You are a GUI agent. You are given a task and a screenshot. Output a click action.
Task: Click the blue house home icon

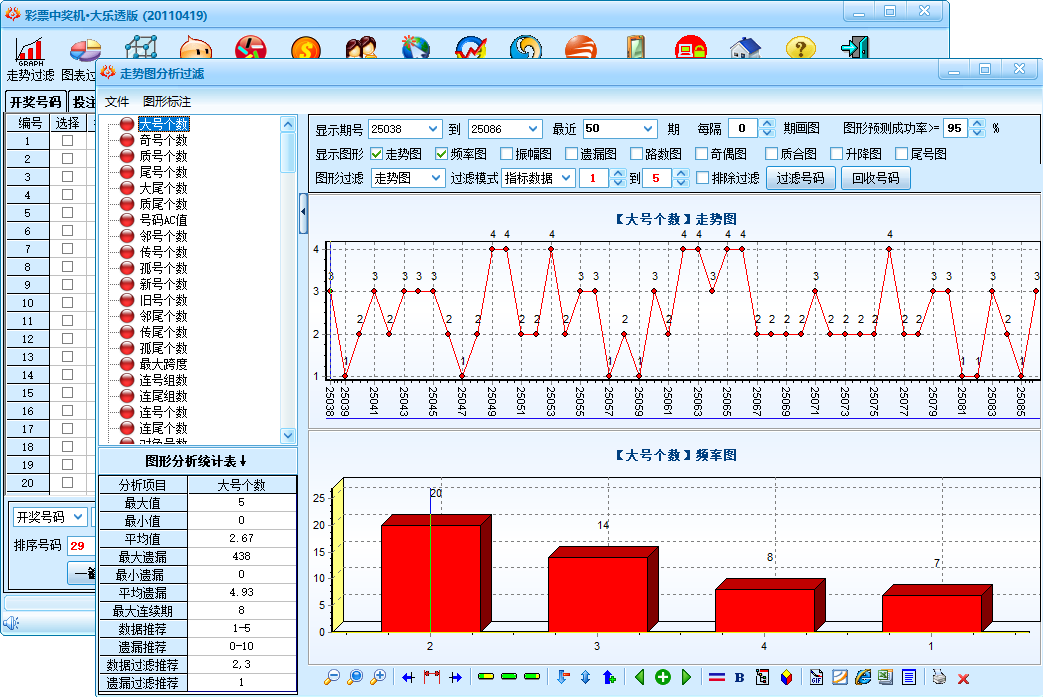pos(744,49)
